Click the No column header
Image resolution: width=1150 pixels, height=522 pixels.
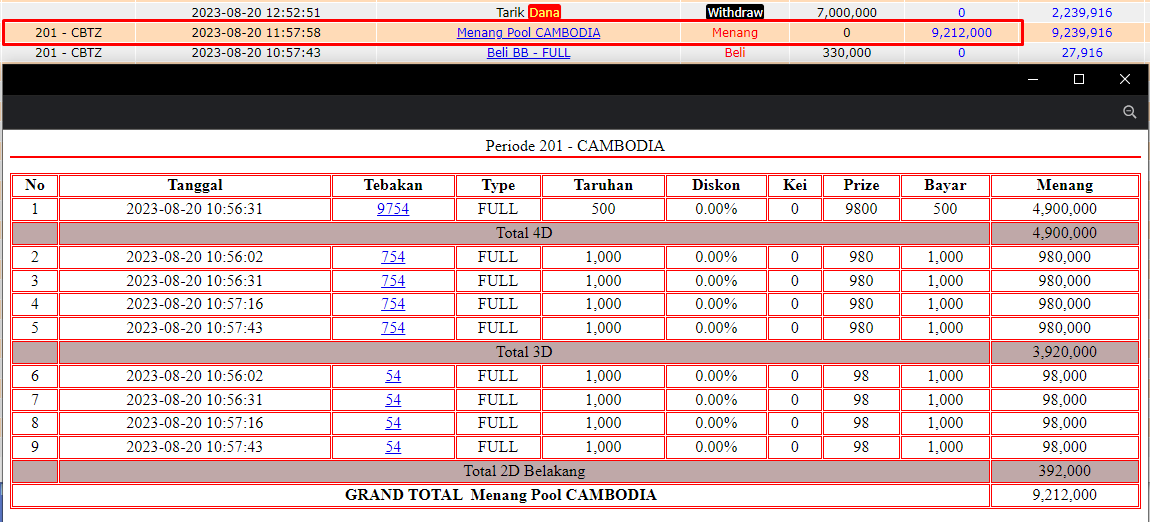(34, 185)
